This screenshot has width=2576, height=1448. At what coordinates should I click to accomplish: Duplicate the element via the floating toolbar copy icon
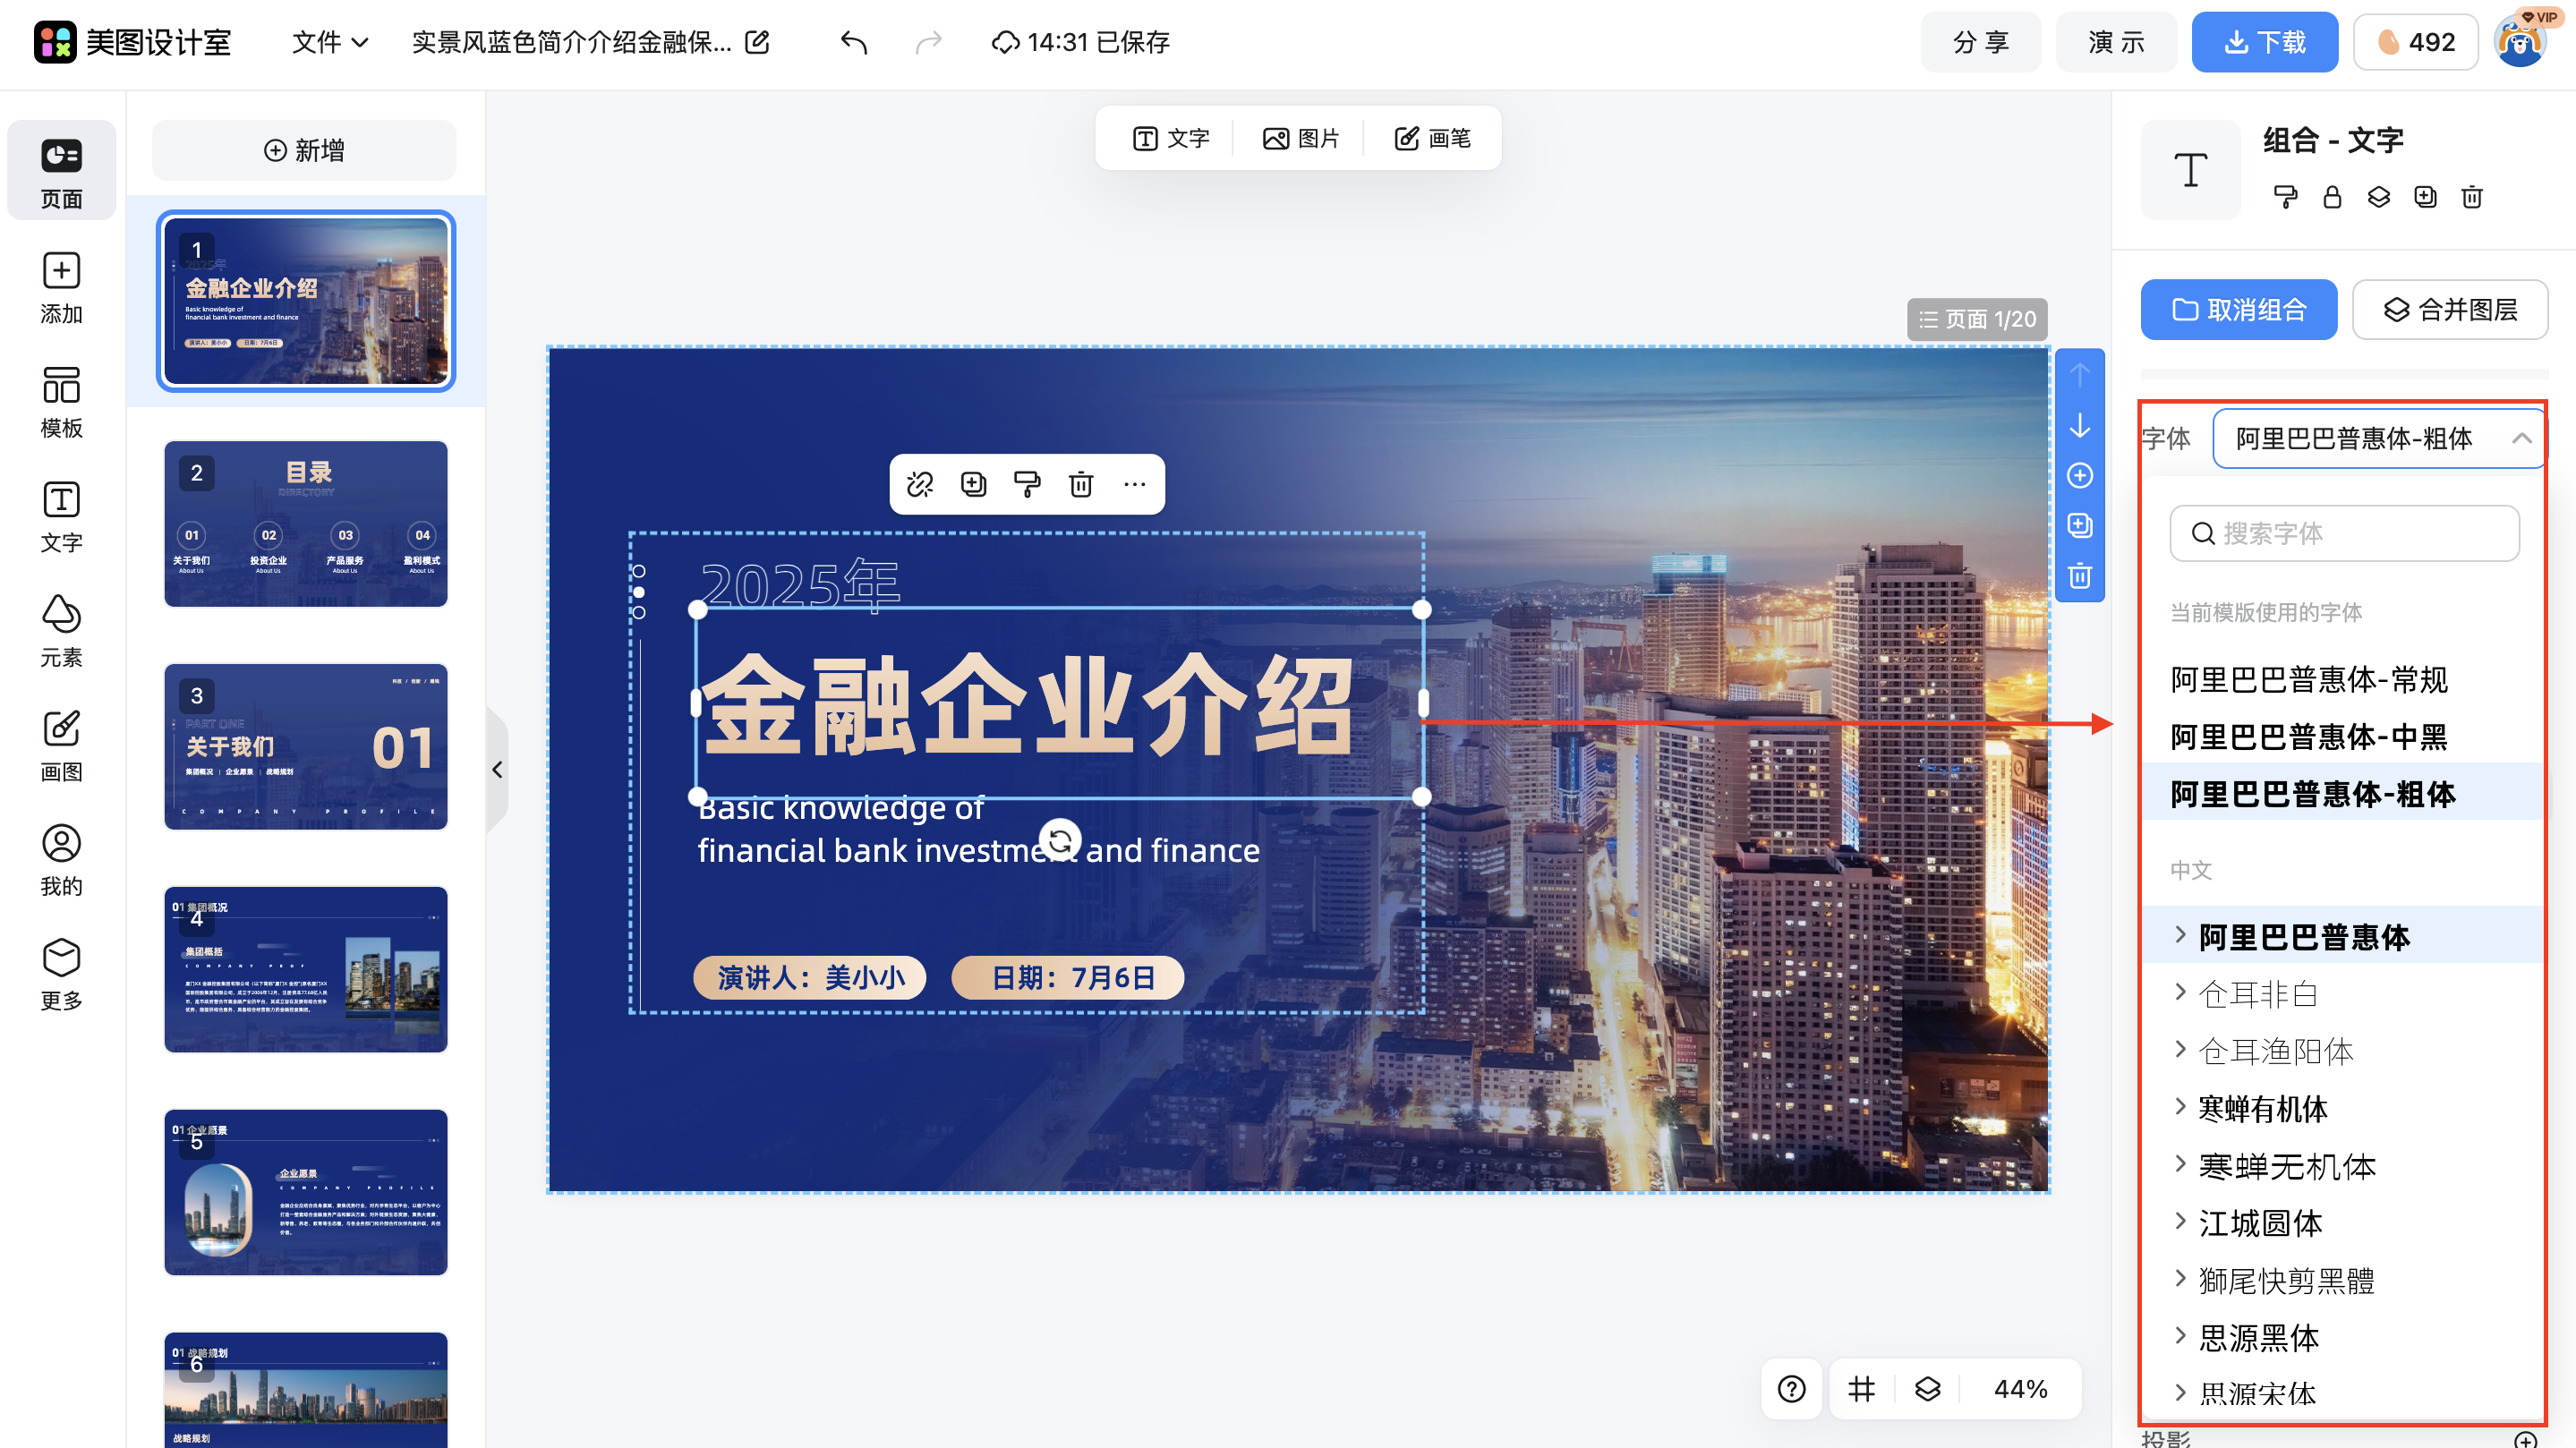973,484
